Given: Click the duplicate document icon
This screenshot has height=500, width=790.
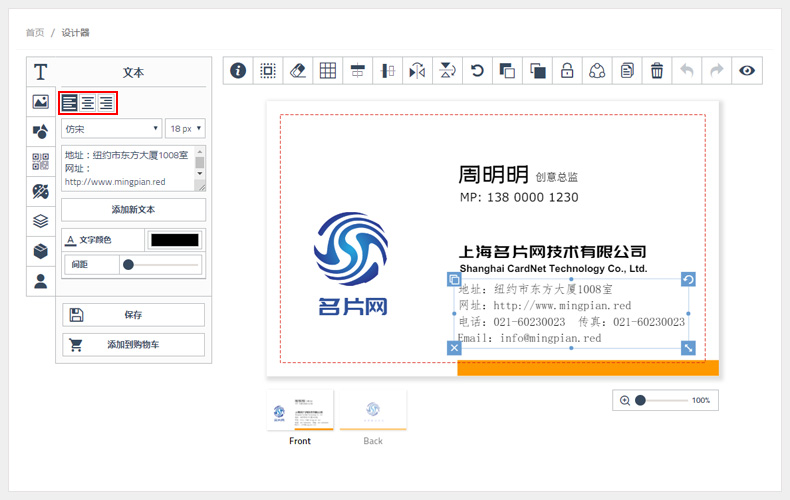Looking at the screenshot, I should 627,71.
